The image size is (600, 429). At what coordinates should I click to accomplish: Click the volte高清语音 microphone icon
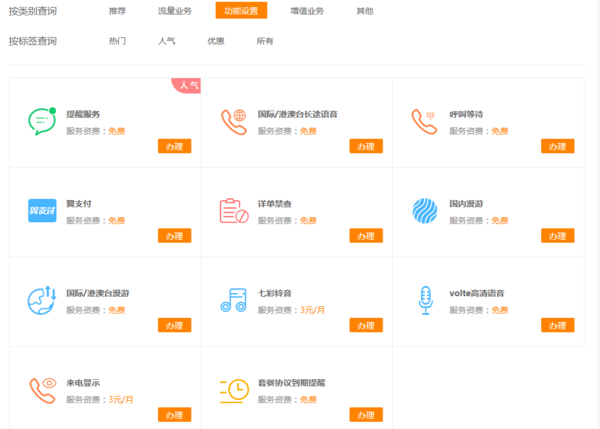[425, 300]
